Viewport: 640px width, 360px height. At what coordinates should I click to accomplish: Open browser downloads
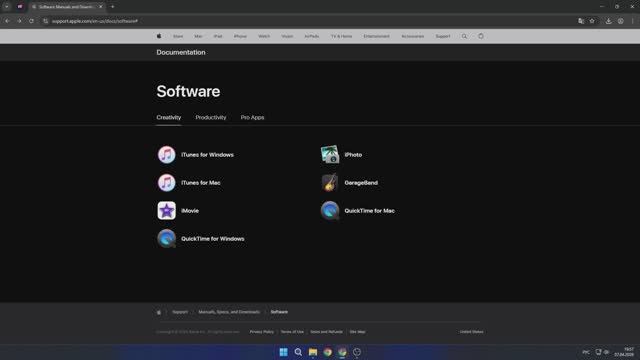coord(609,21)
